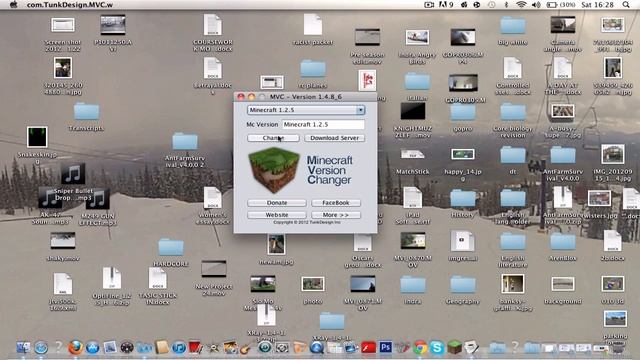Viewport: 640px width, 360px height.
Task: Select the Optifine zip file
Action: 111,286
